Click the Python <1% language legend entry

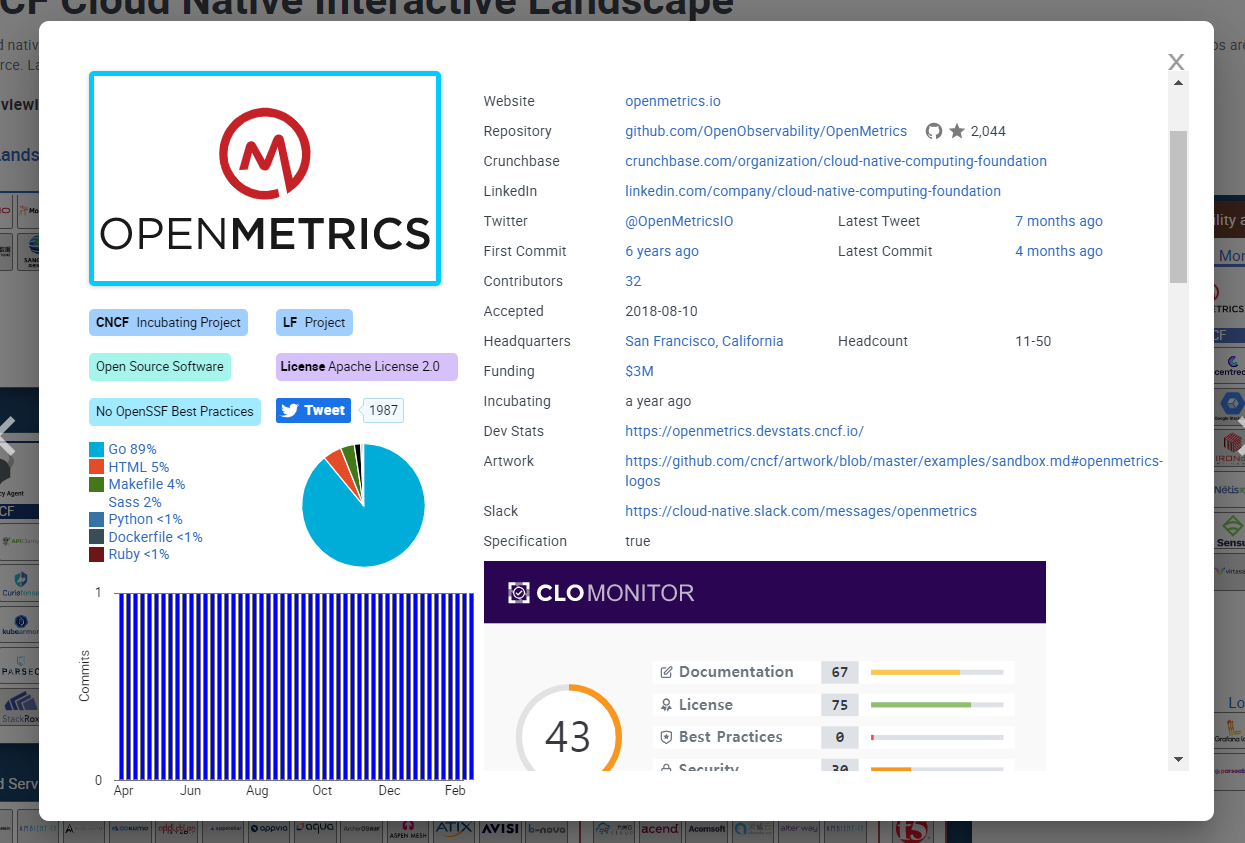point(136,519)
